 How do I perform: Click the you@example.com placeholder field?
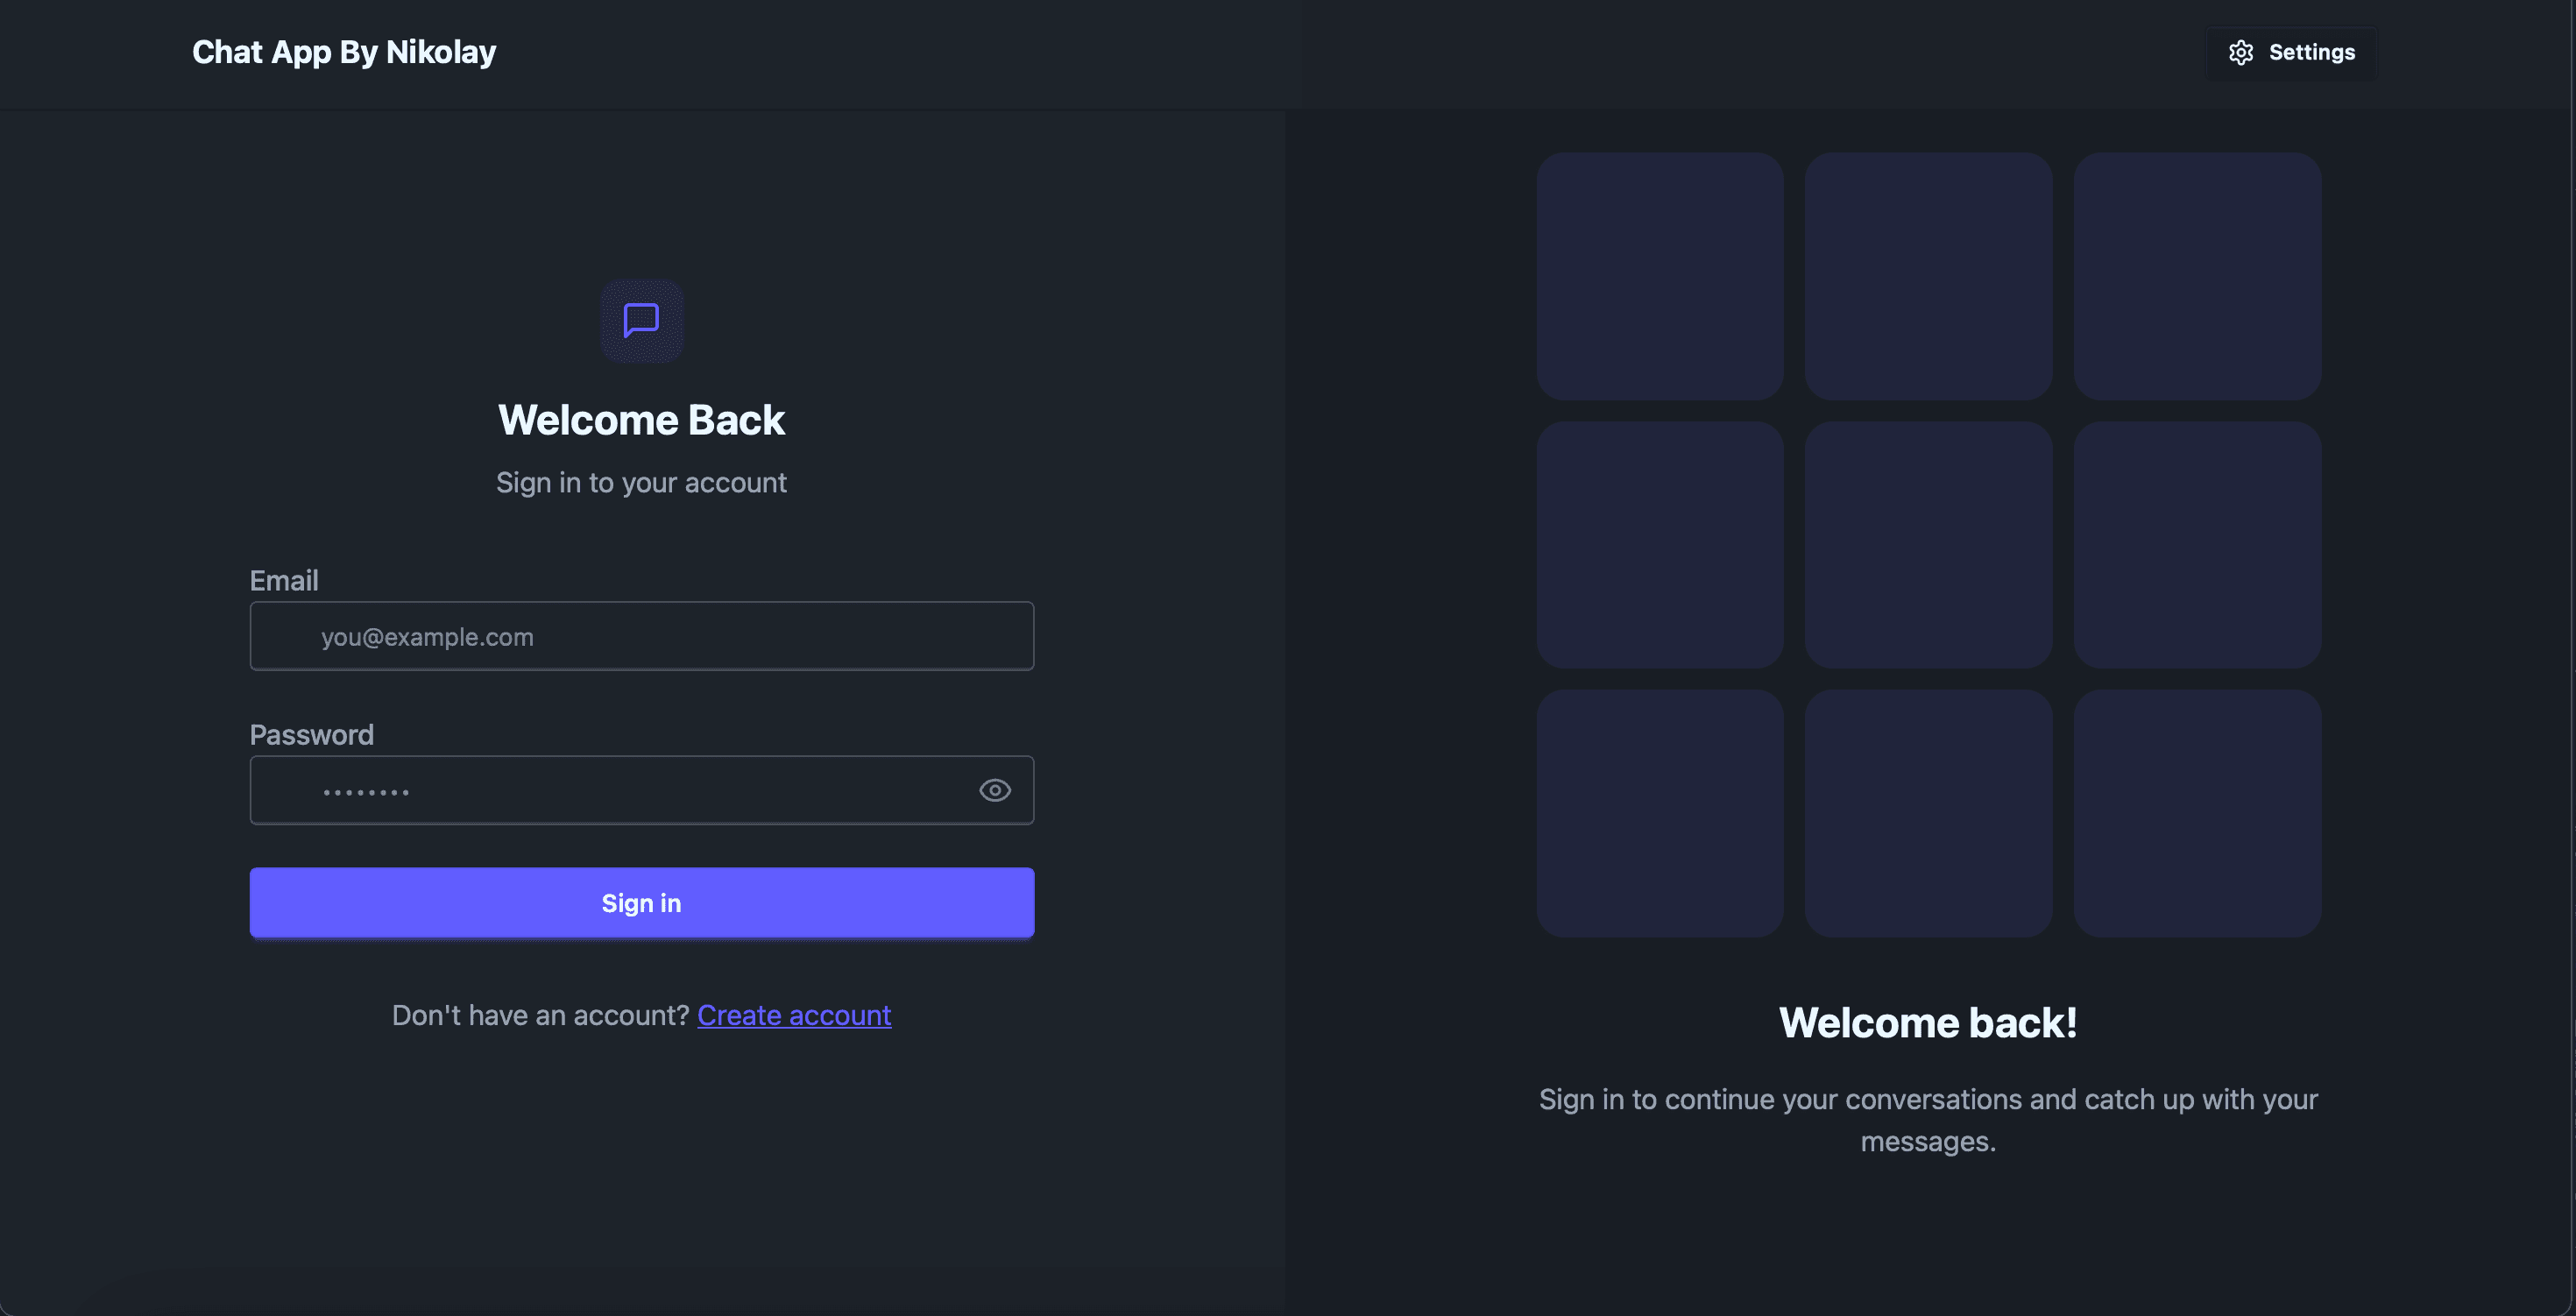641,636
